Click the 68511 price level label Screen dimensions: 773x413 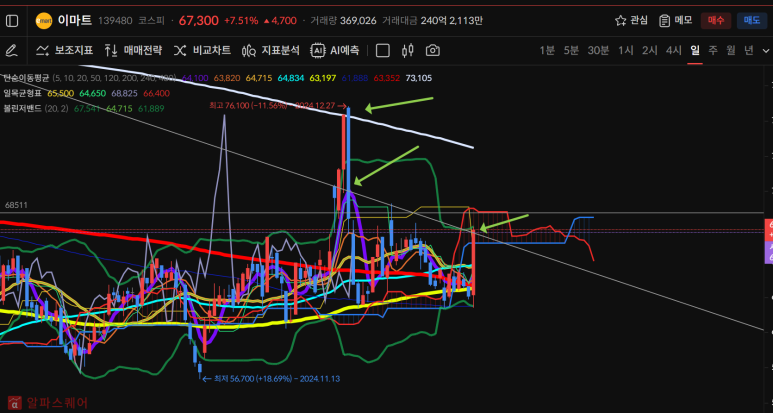[x=16, y=205]
